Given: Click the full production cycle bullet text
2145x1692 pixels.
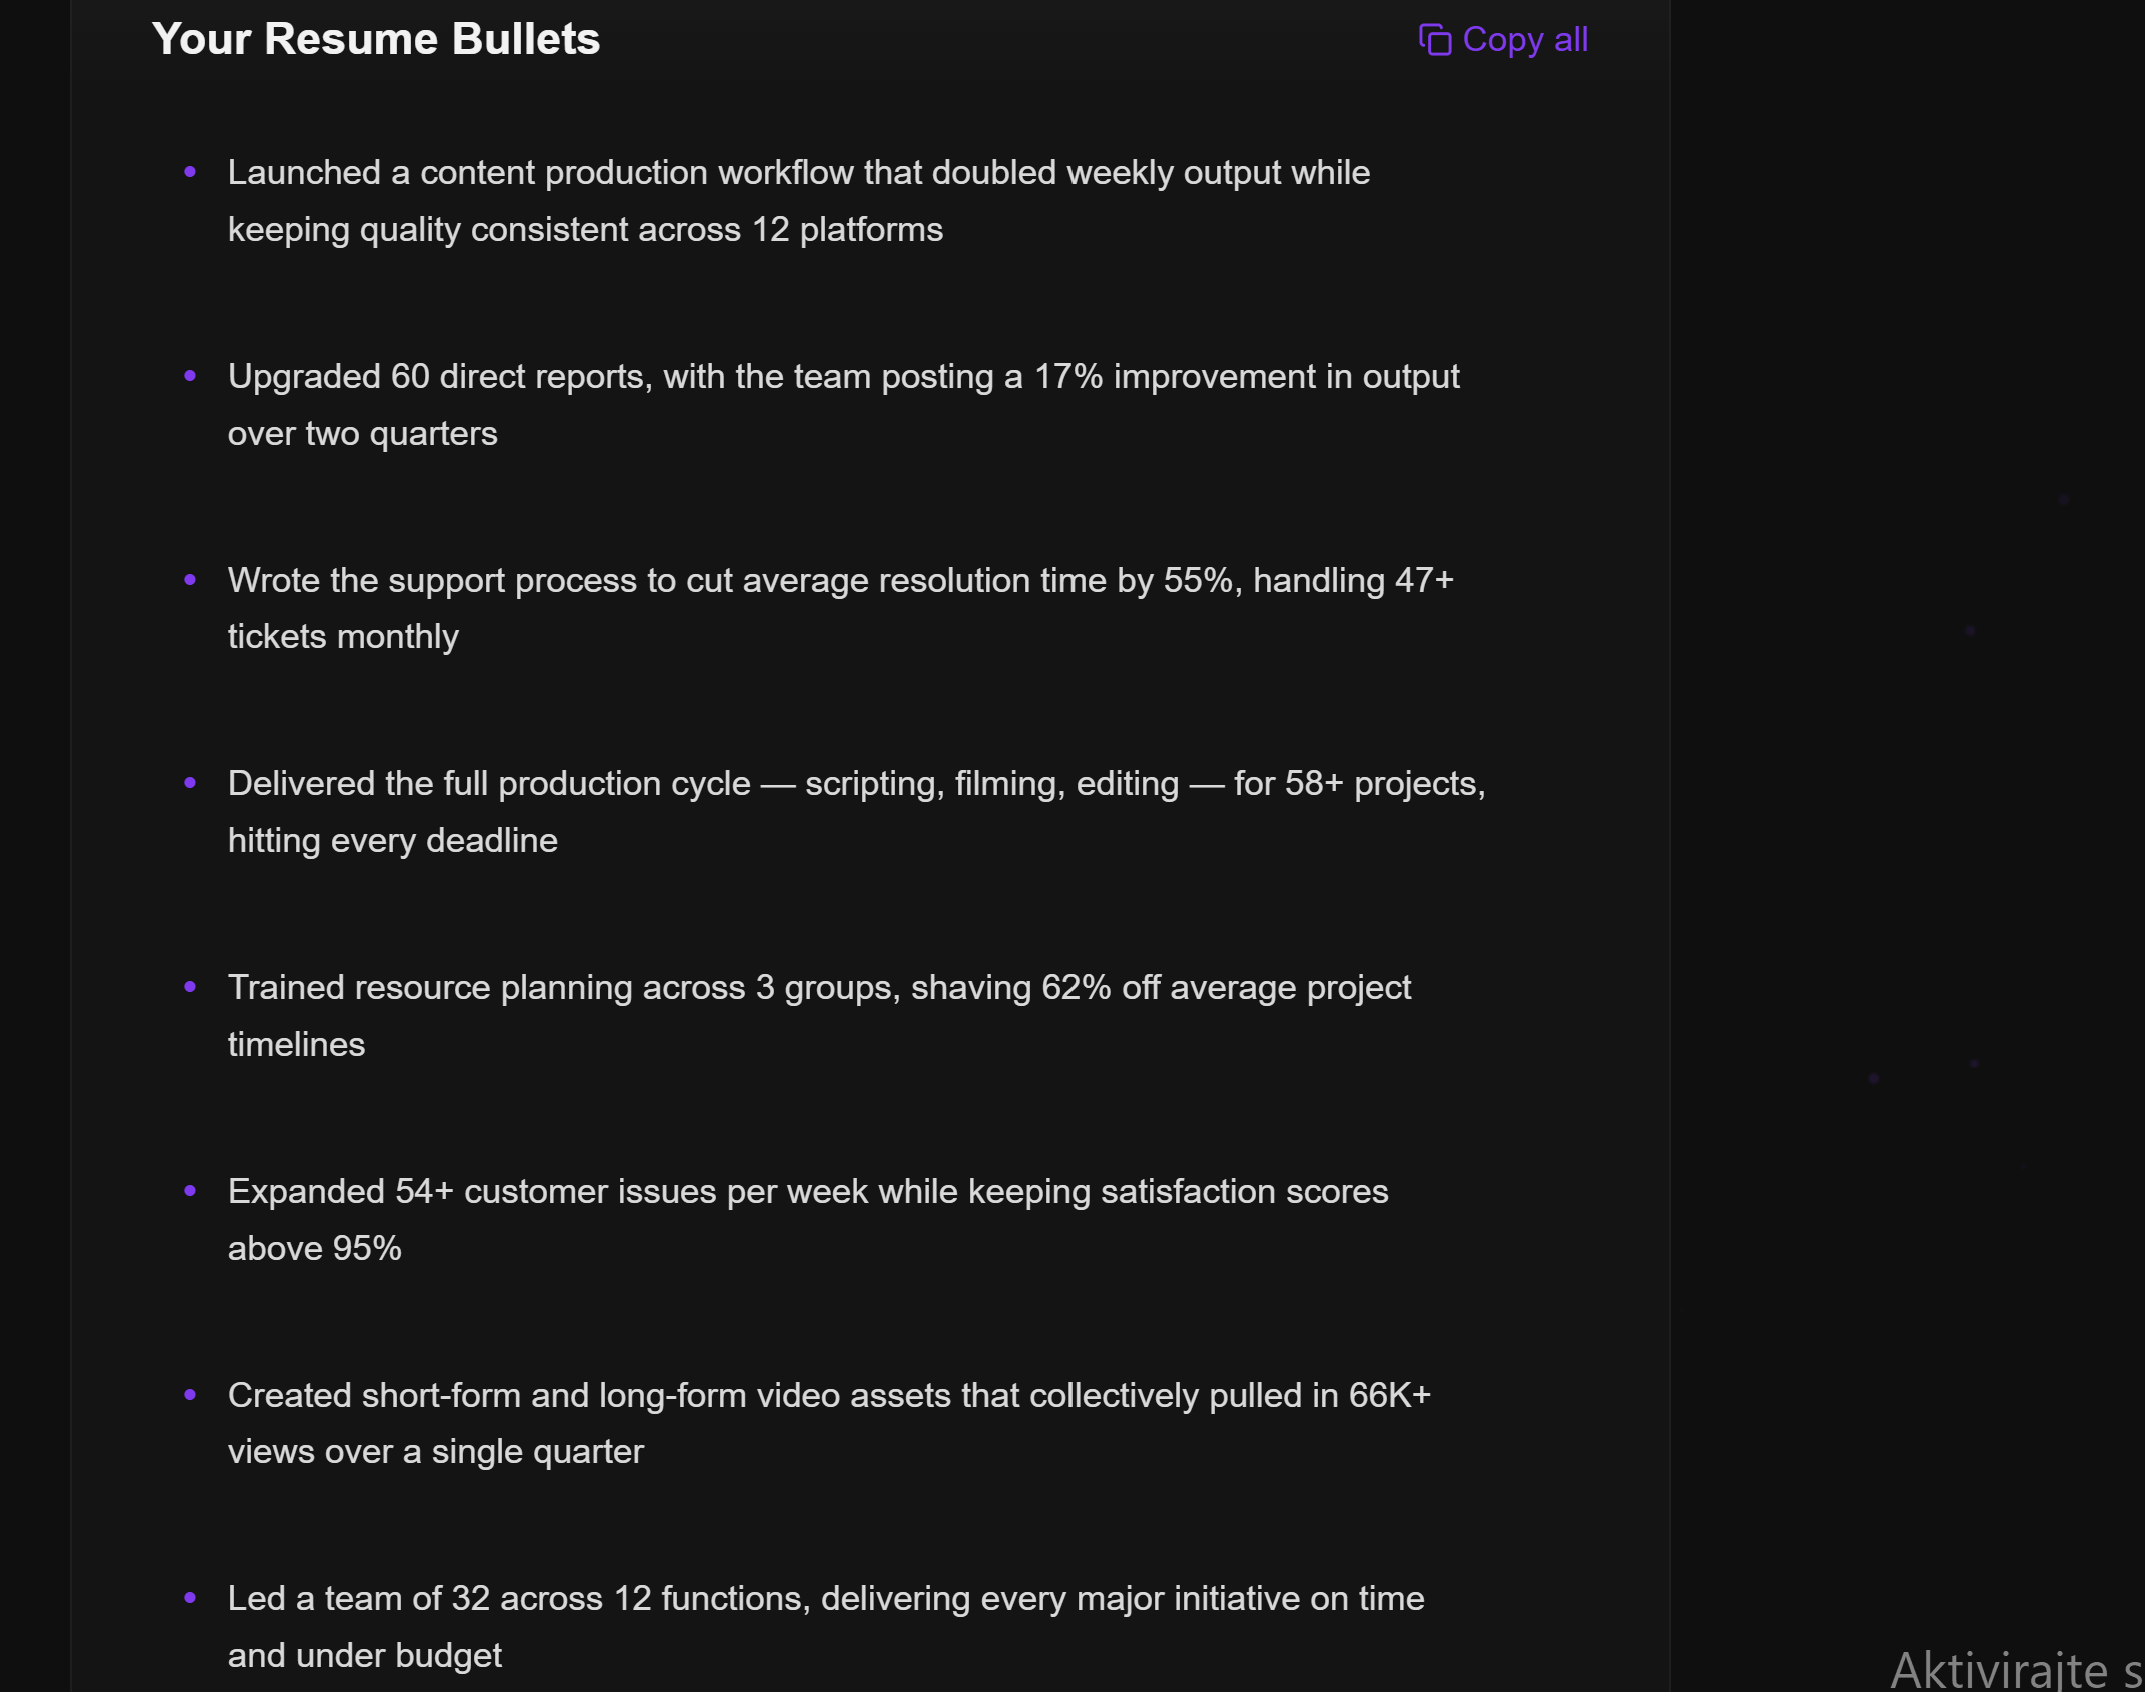Looking at the screenshot, I should click(856, 811).
